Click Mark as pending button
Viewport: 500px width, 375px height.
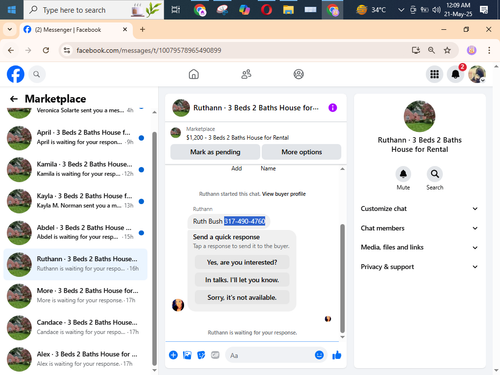point(215,152)
